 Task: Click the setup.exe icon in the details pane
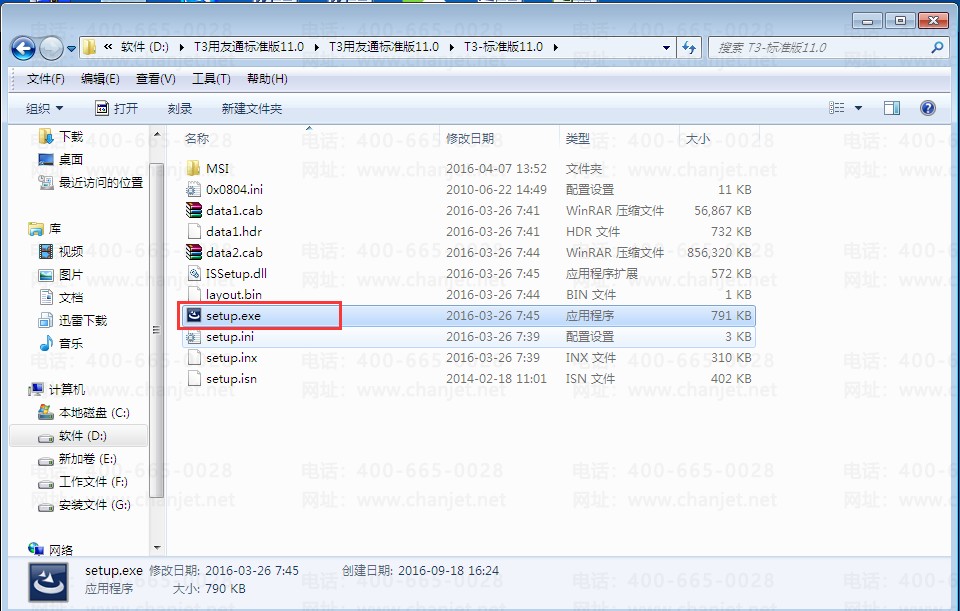click(x=48, y=582)
